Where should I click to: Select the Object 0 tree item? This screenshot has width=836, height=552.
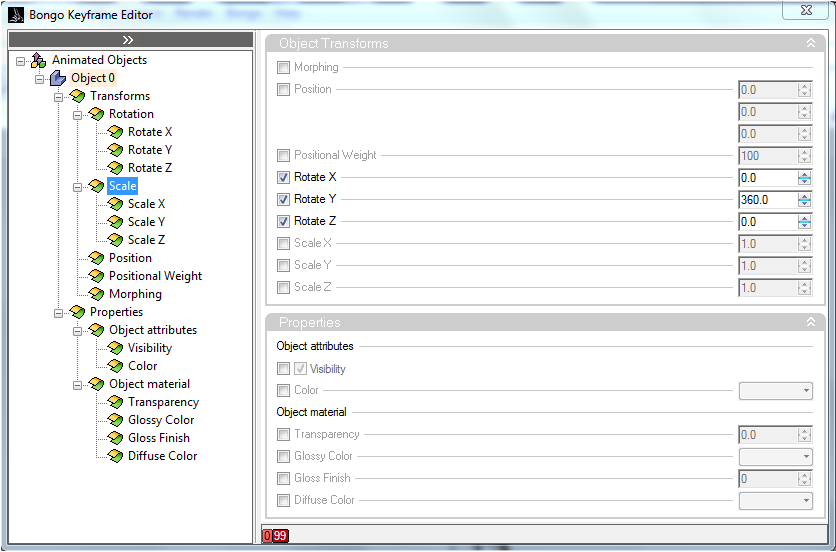(93, 78)
